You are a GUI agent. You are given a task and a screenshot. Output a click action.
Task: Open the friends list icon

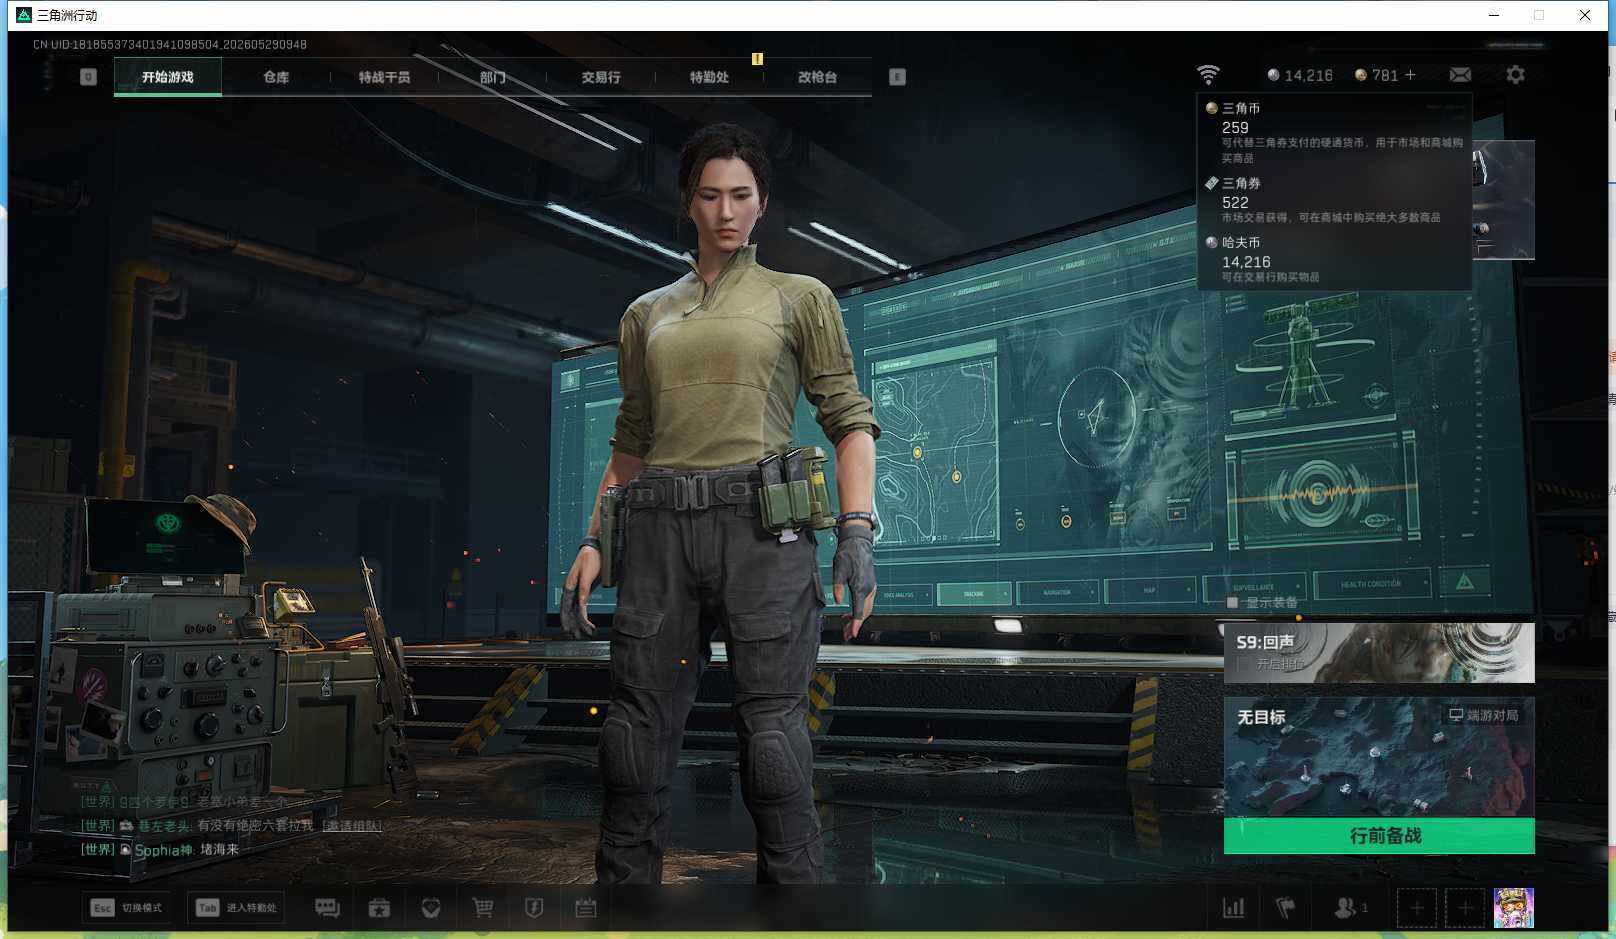(1346, 907)
